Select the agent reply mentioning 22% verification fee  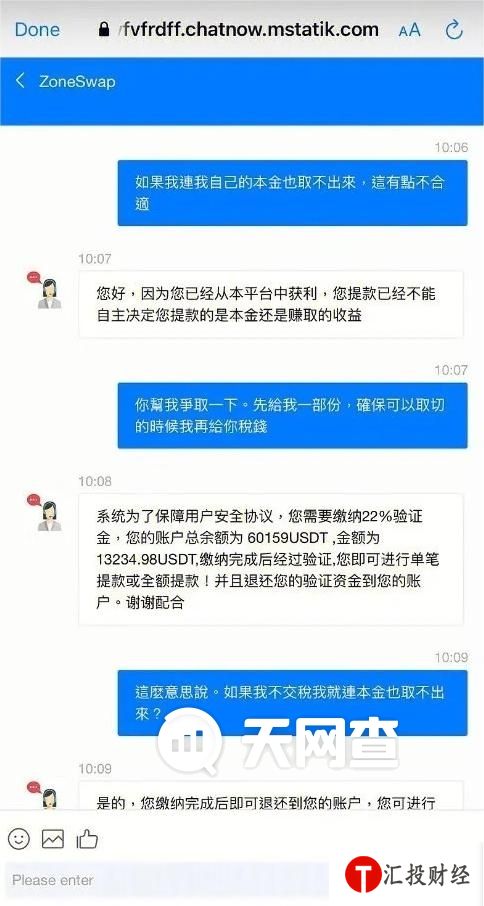(271, 559)
